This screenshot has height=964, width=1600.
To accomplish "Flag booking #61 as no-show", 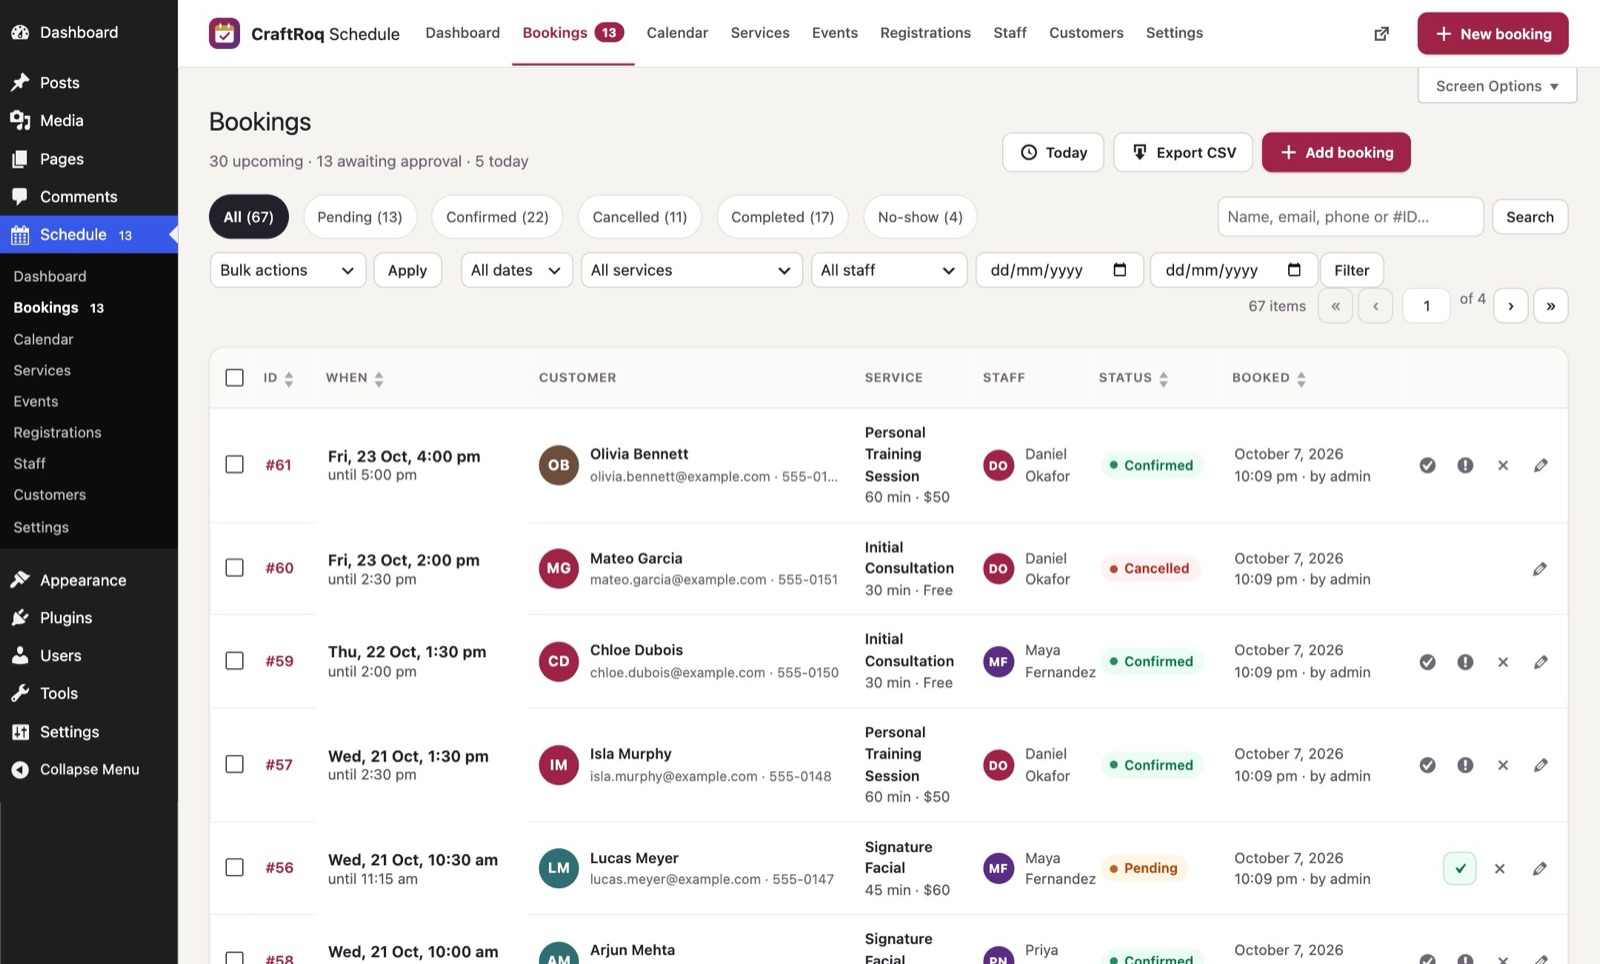I will (x=1465, y=465).
